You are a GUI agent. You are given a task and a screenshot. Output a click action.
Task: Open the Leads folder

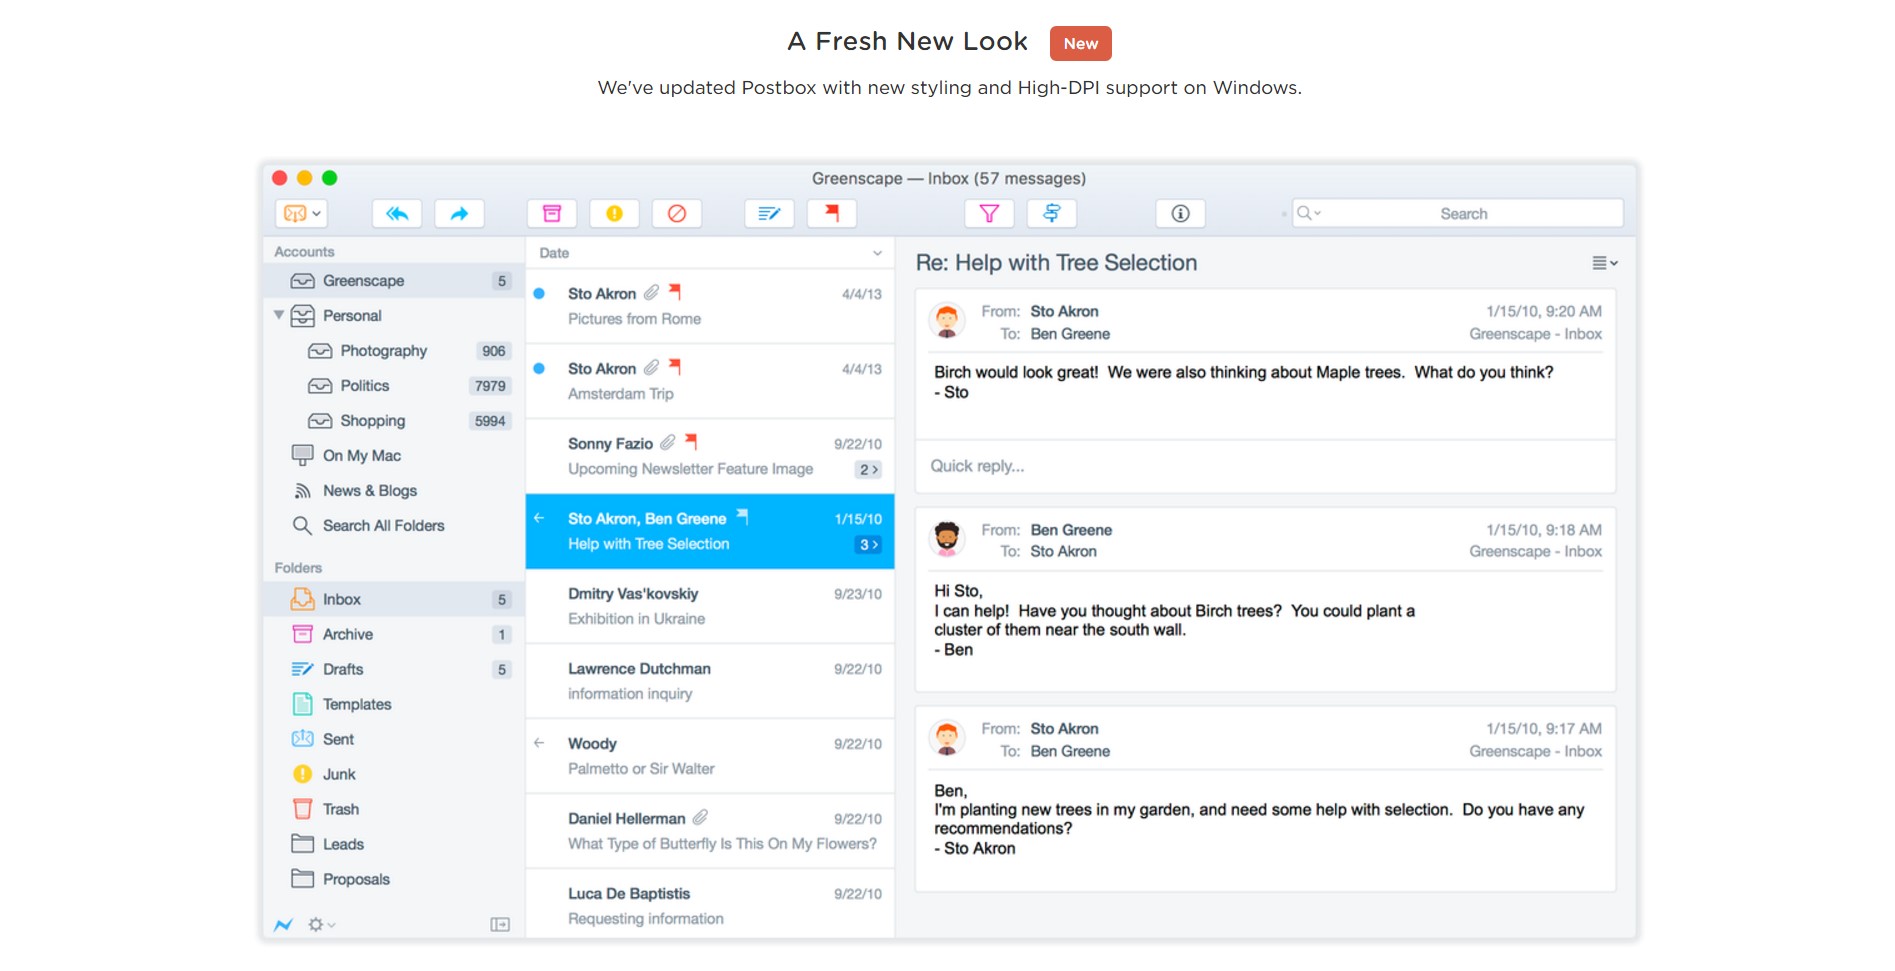point(394,844)
